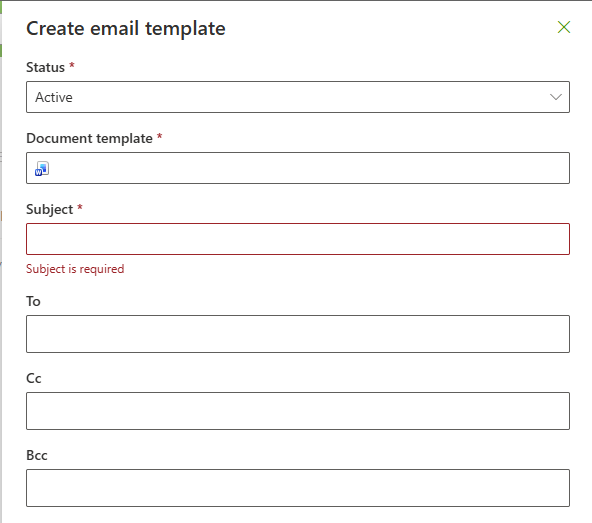Focus the Document template input box
The width and height of the screenshot is (592, 523).
tap(298, 168)
